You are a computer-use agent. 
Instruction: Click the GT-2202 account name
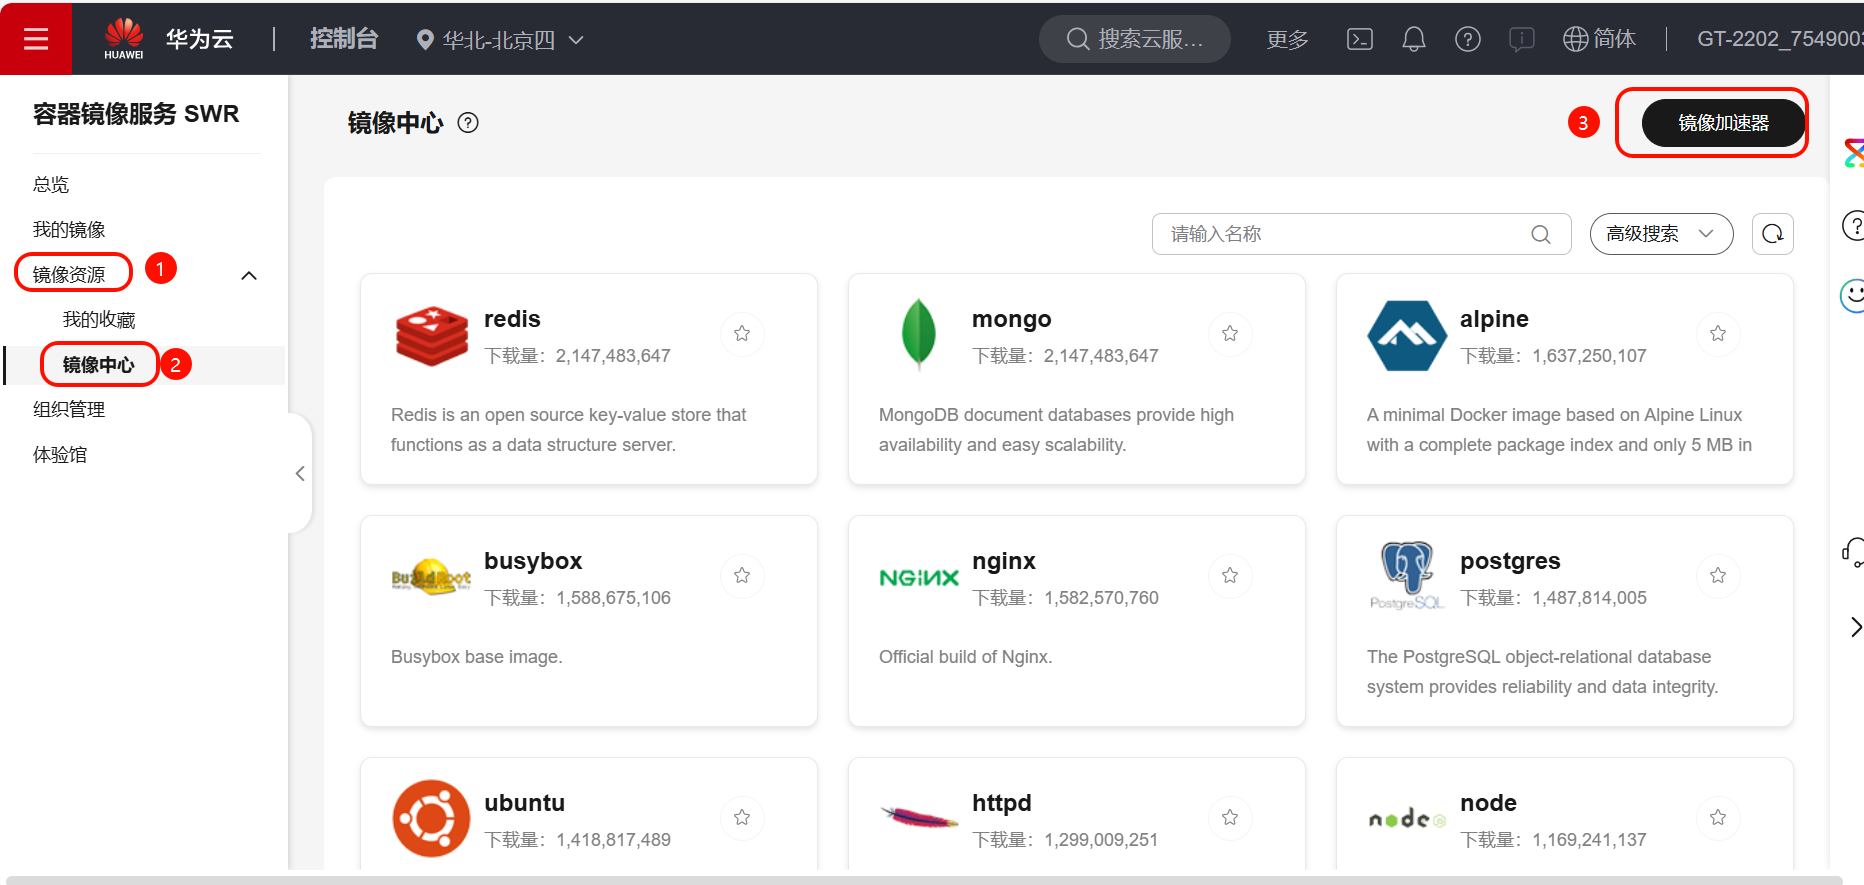(x=1780, y=39)
